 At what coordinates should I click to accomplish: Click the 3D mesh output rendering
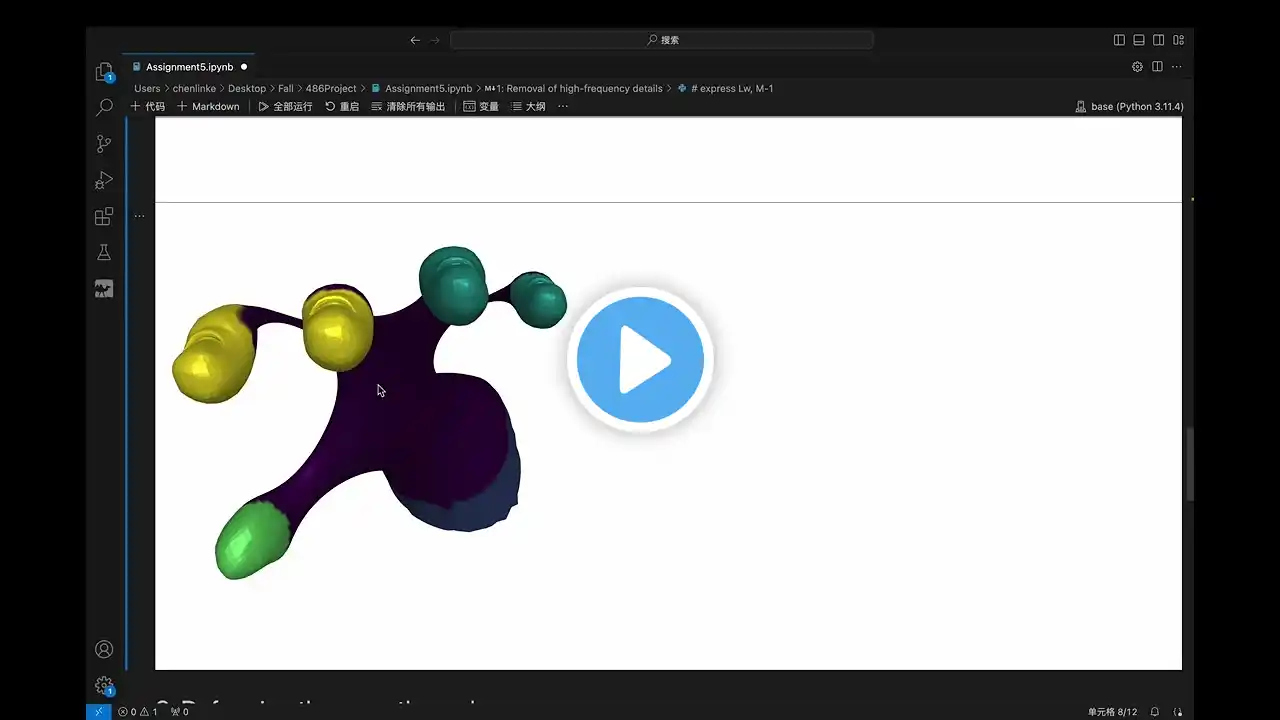coord(369,411)
